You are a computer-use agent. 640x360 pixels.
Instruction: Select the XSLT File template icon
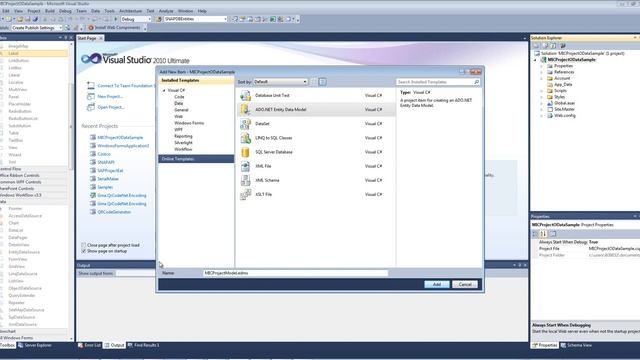[245, 194]
